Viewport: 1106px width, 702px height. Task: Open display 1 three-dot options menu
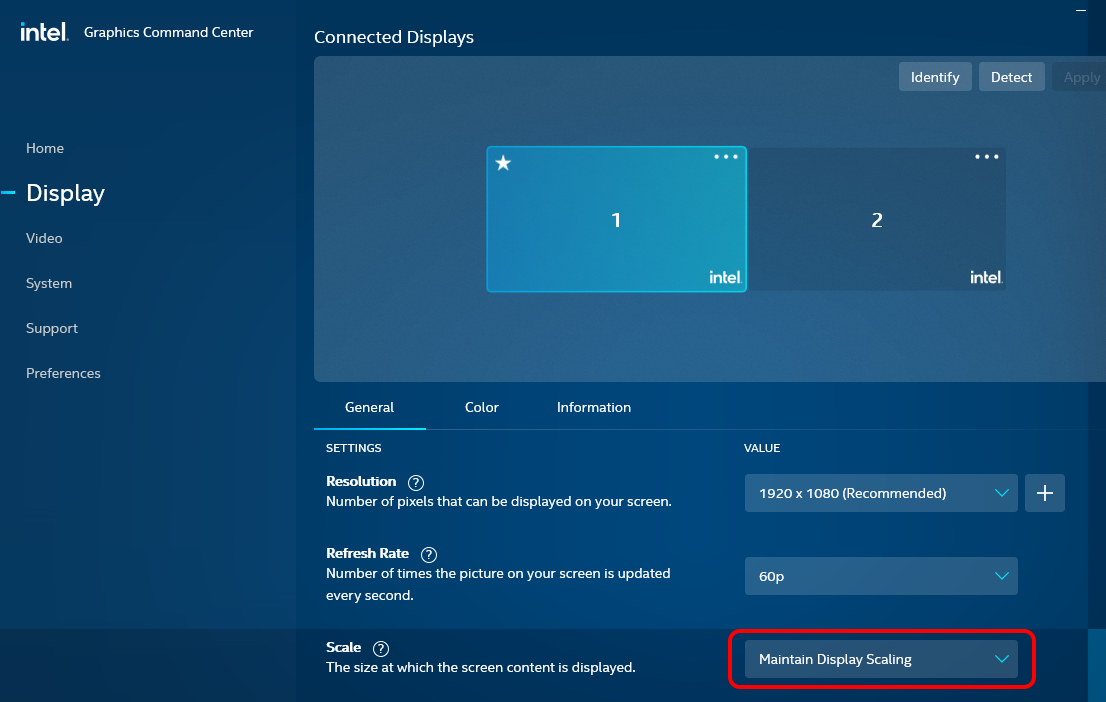pyautogui.click(x=726, y=157)
